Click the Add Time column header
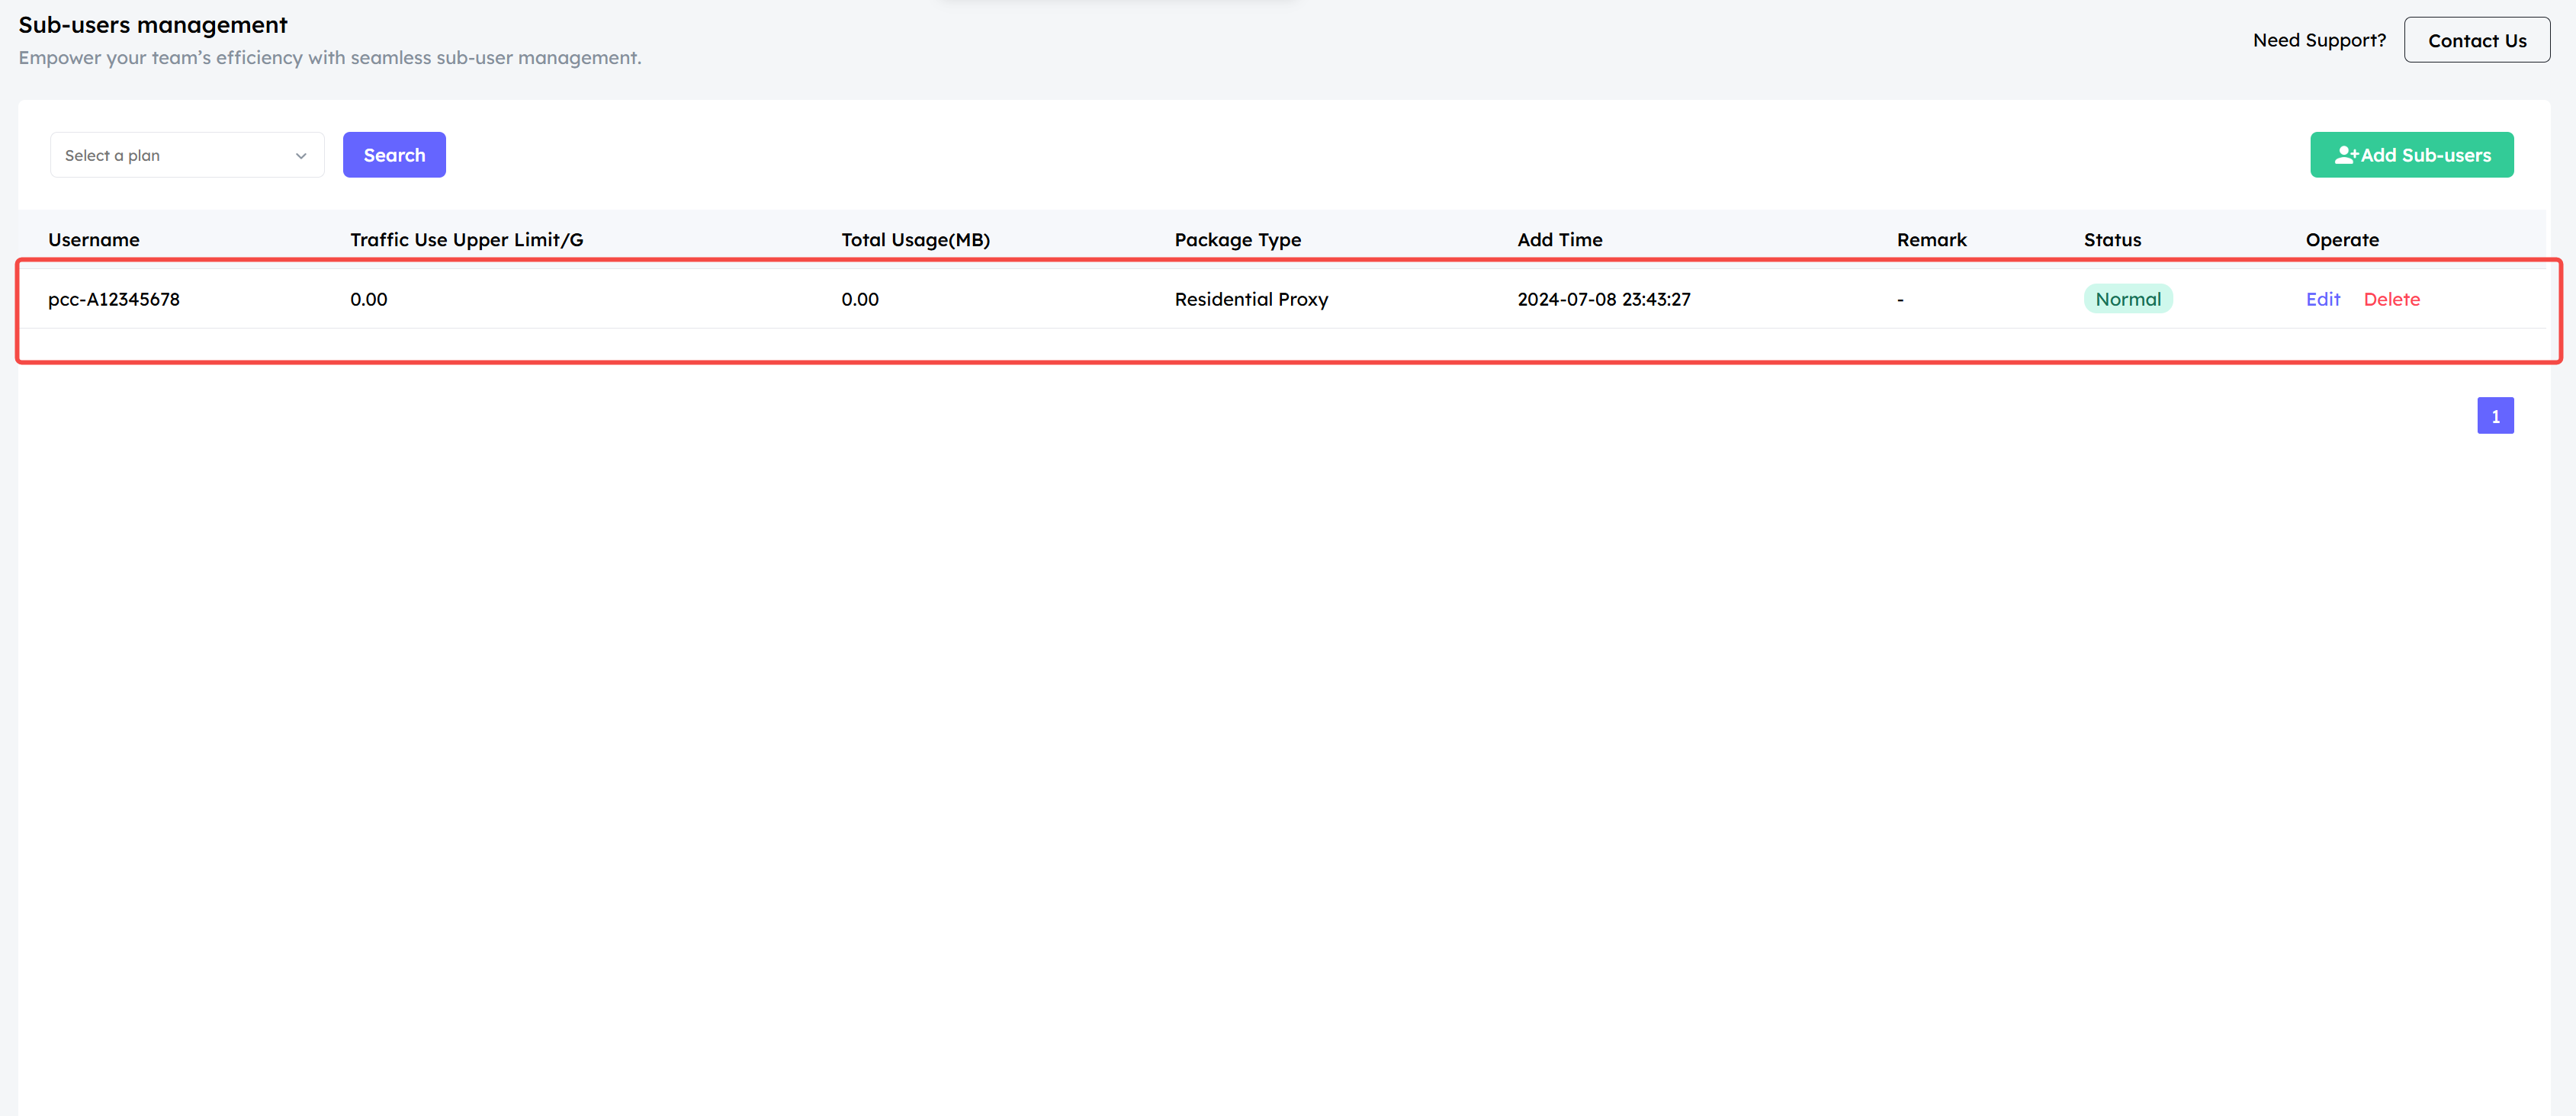2576x1116 pixels. click(1560, 240)
